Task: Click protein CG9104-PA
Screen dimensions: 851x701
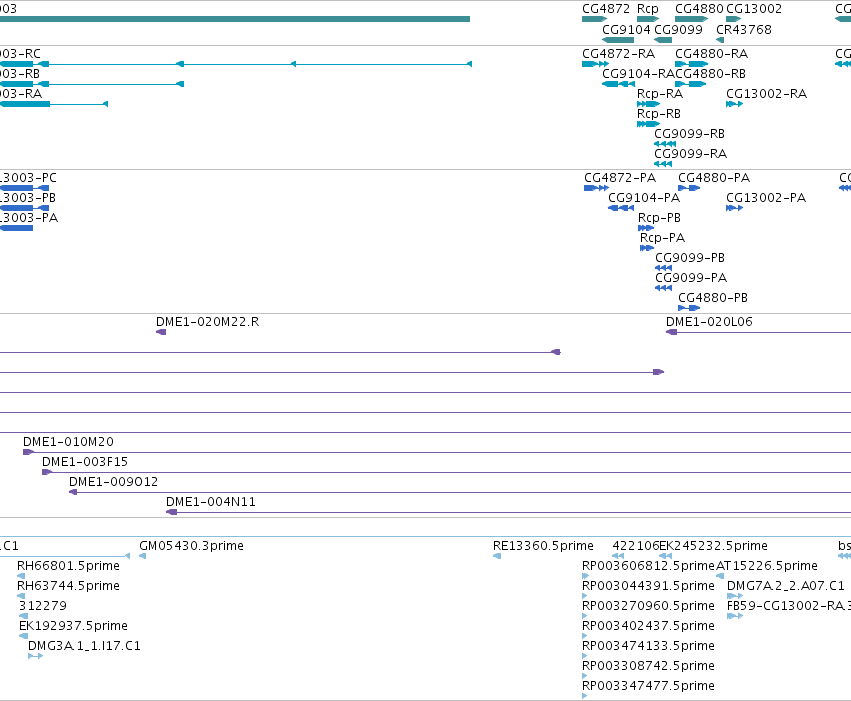Action: [x=644, y=198]
